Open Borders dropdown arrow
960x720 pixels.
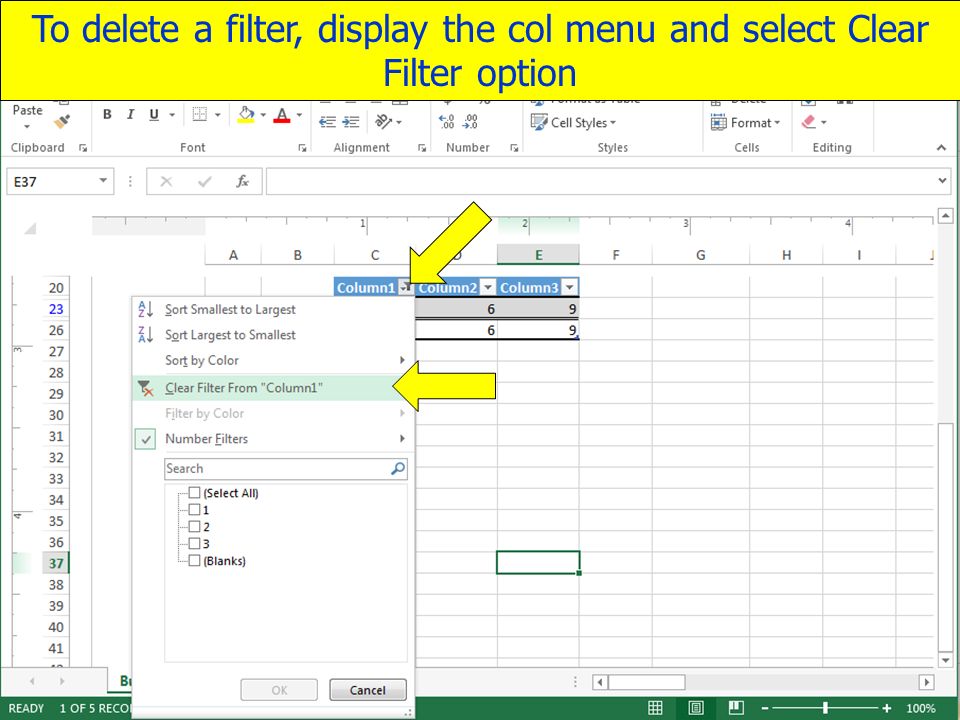(217, 114)
